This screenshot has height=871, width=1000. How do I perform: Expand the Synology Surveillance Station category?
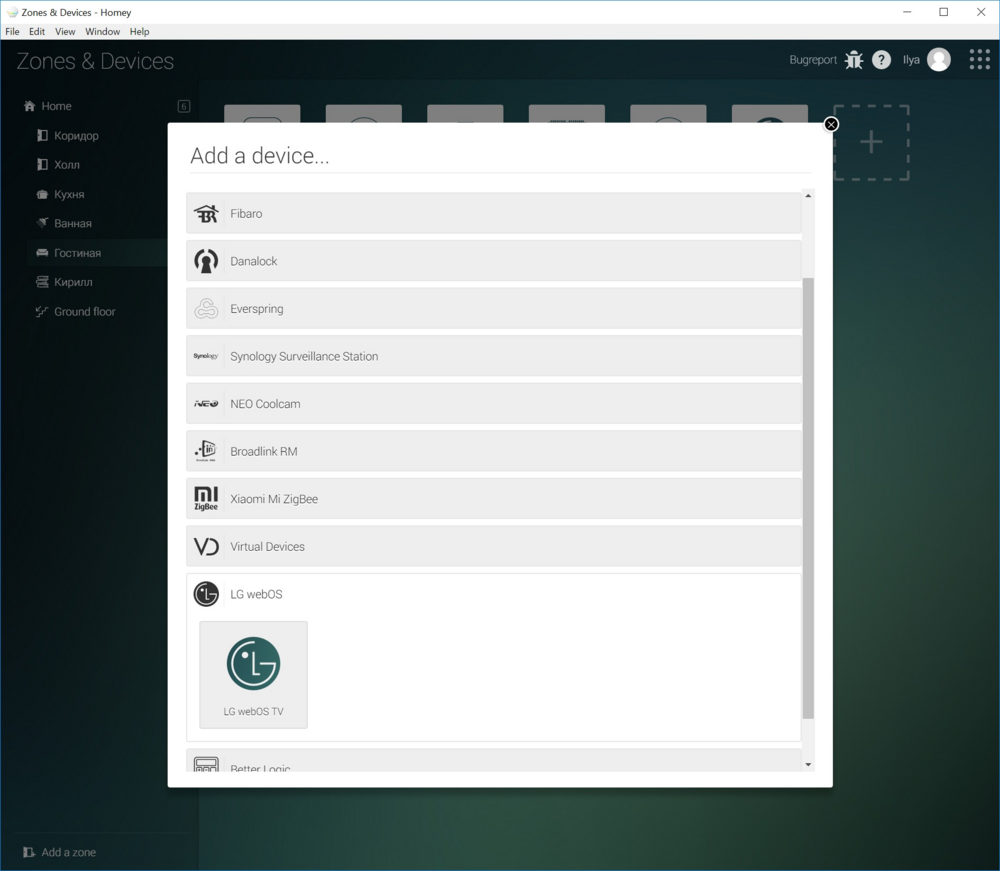coord(494,356)
